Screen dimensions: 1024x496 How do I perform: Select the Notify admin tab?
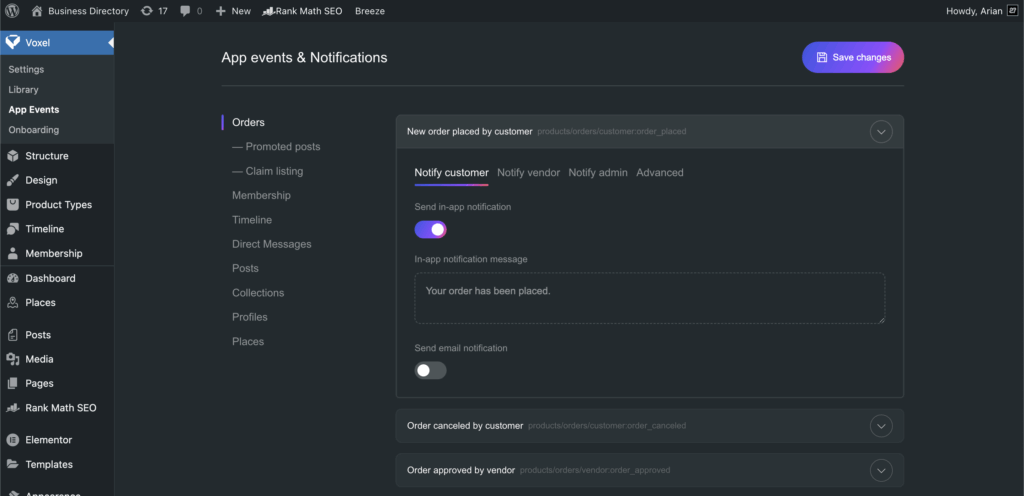tap(598, 173)
